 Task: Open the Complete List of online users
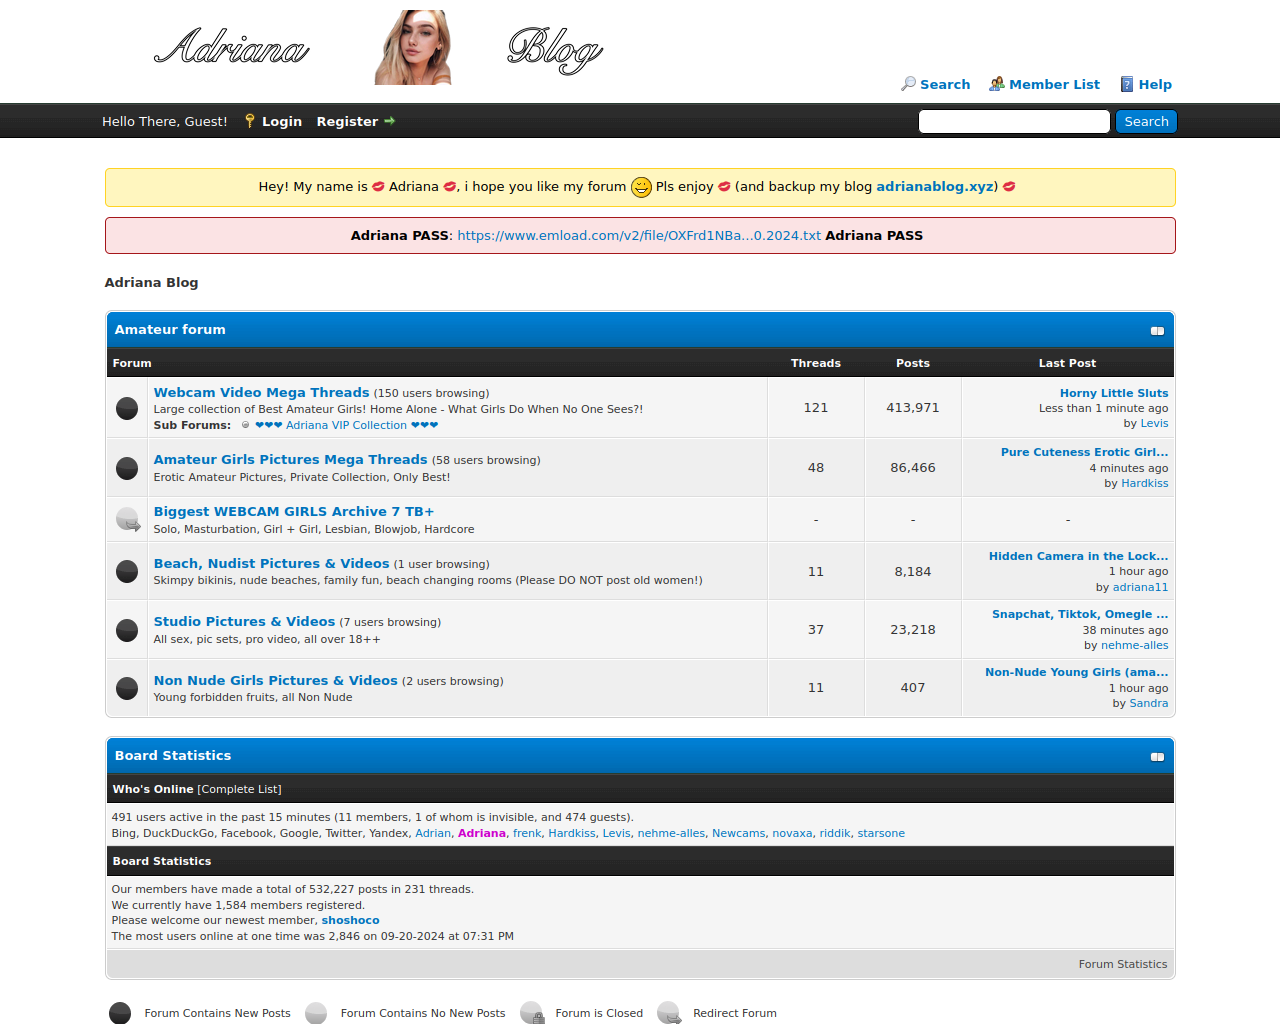point(240,789)
